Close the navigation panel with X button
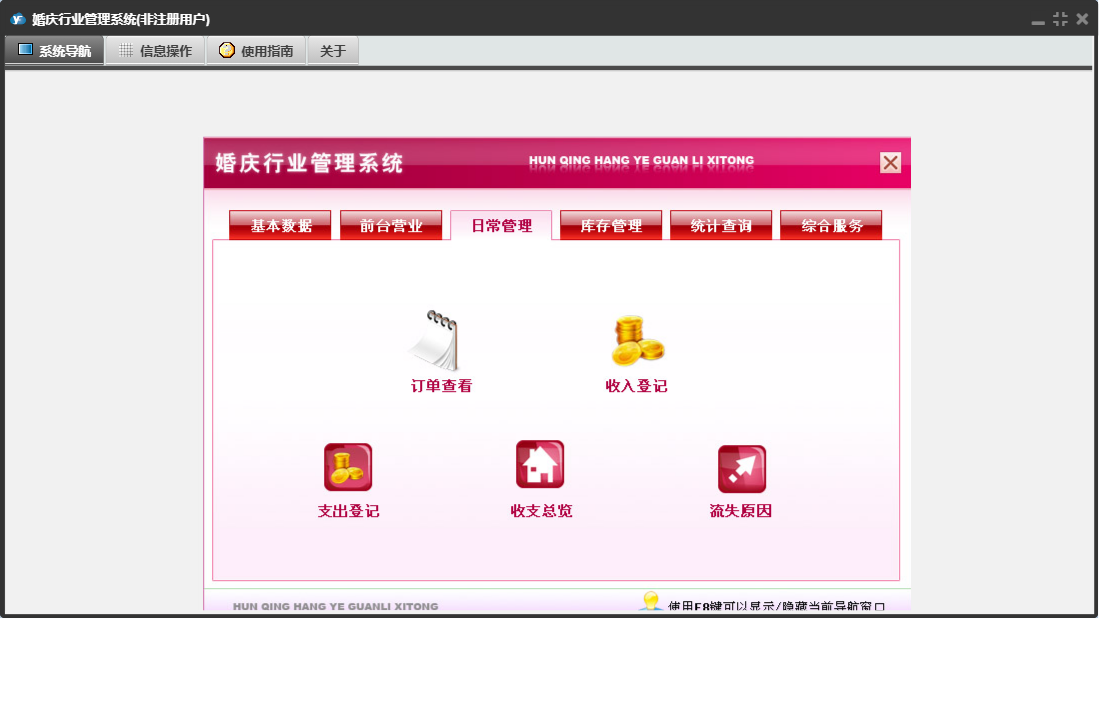Viewport: 1099px width, 723px height. tap(890, 163)
